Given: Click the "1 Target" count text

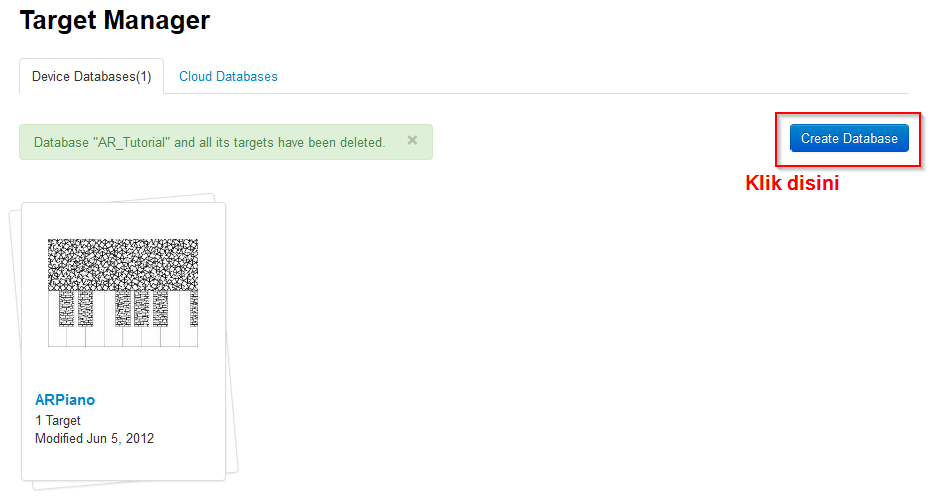Looking at the screenshot, I should 58,421.
